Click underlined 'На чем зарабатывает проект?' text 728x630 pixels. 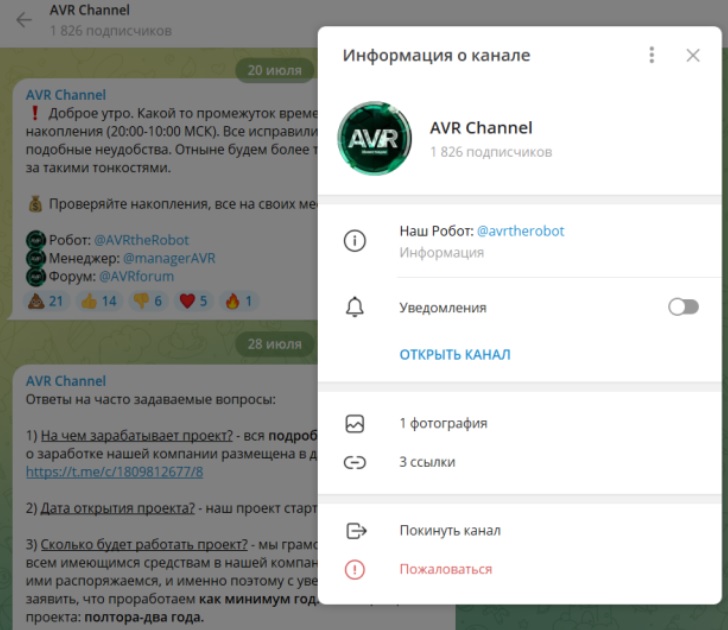point(136,436)
